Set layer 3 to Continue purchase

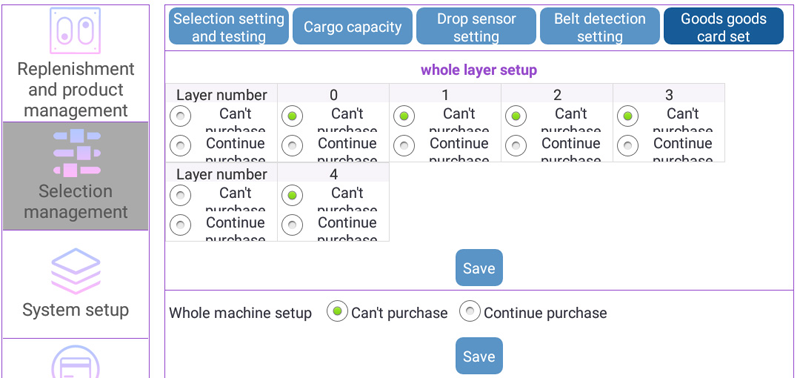coord(628,146)
